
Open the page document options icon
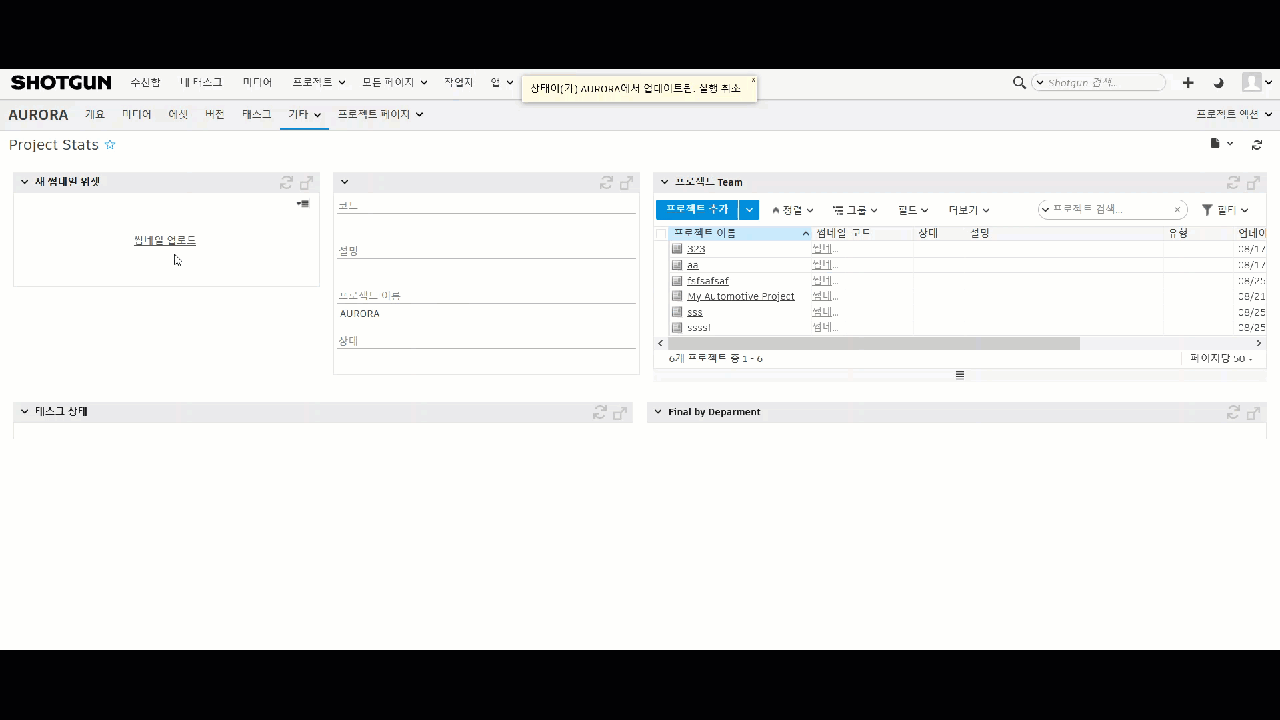(1215, 144)
